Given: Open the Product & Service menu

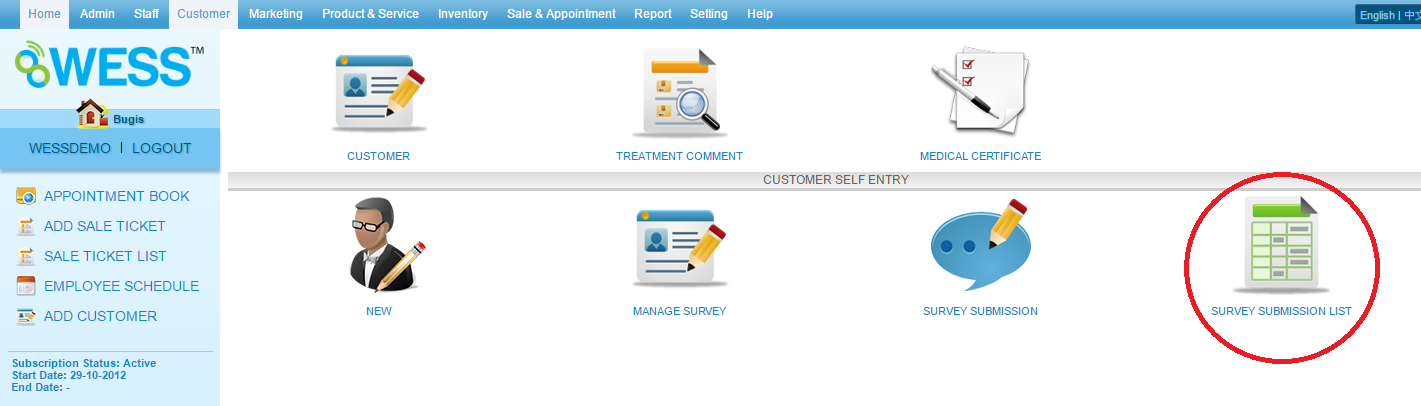Looking at the screenshot, I should [370, 14].
